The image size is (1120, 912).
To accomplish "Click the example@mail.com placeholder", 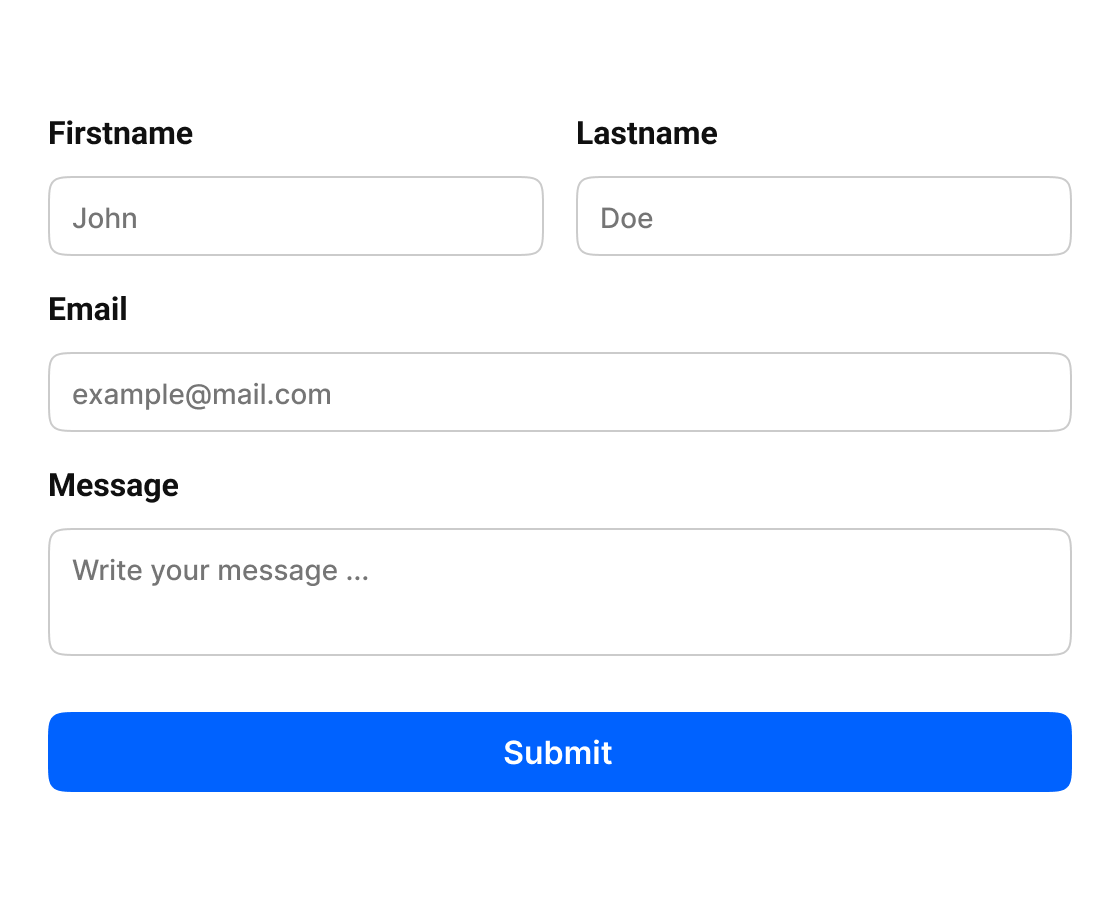I will [x=202, y=395].
